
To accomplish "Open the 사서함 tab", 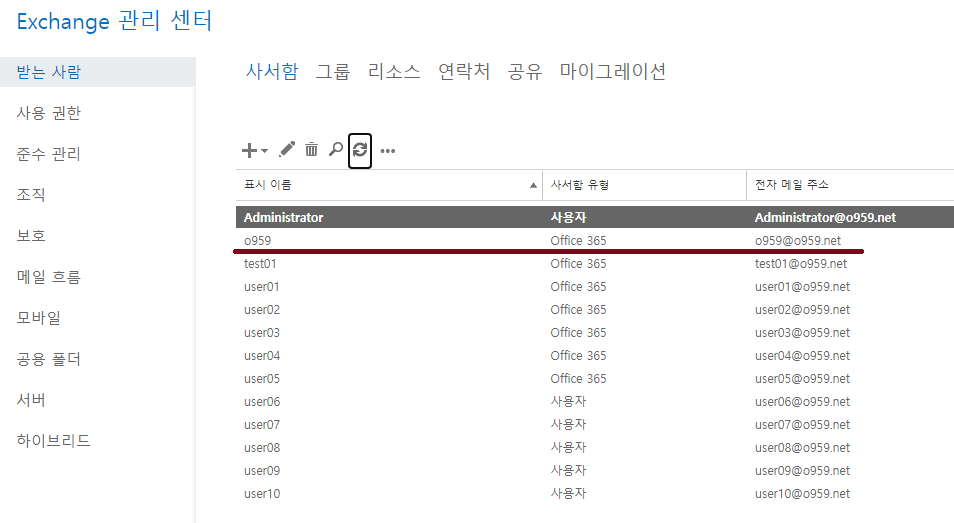I will (x=272, y=71).
